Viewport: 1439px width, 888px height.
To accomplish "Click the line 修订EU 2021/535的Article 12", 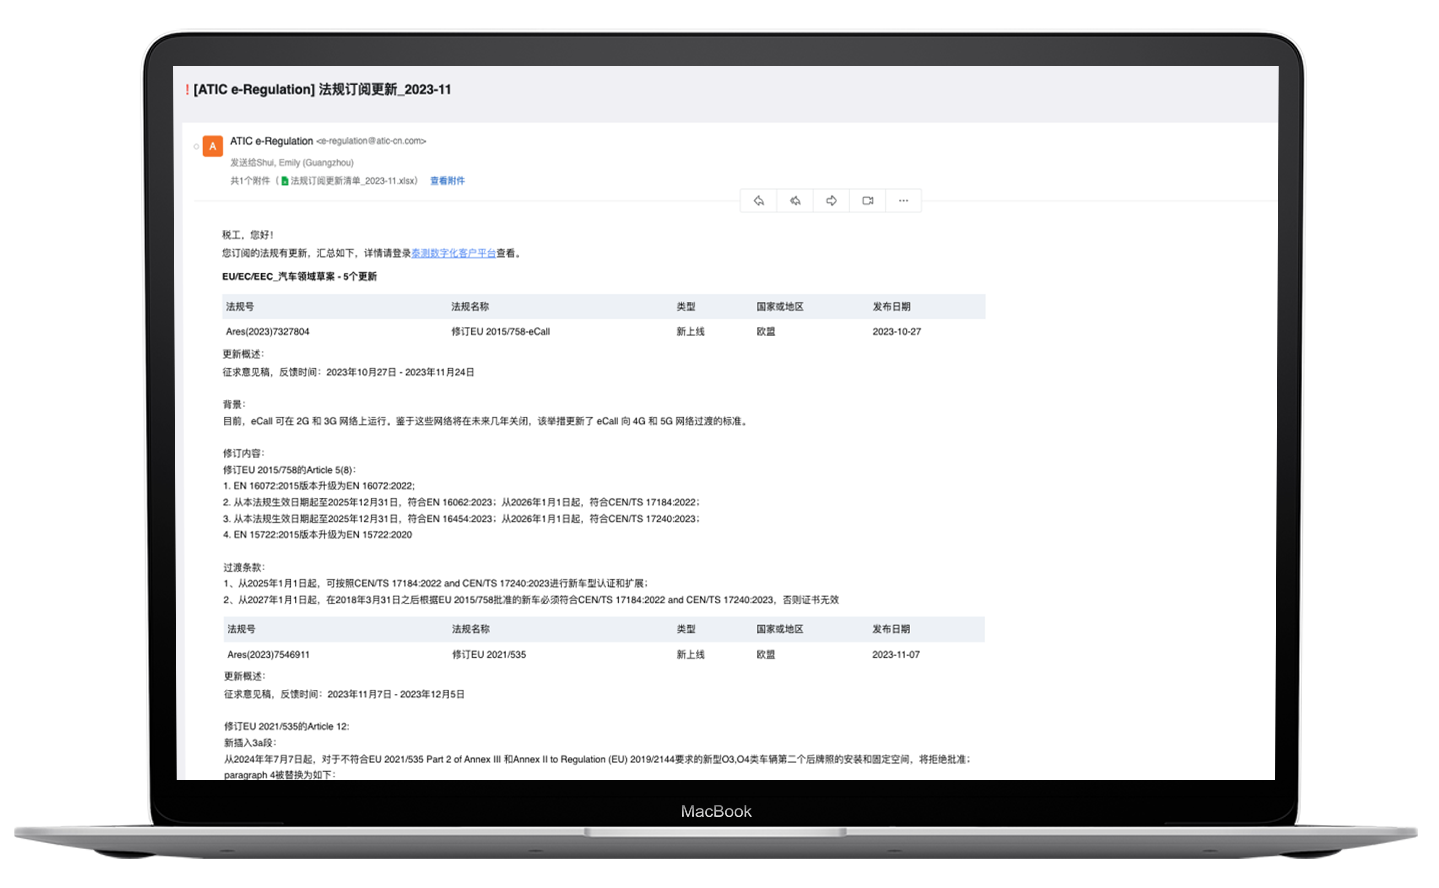I will tap(286, 726).
